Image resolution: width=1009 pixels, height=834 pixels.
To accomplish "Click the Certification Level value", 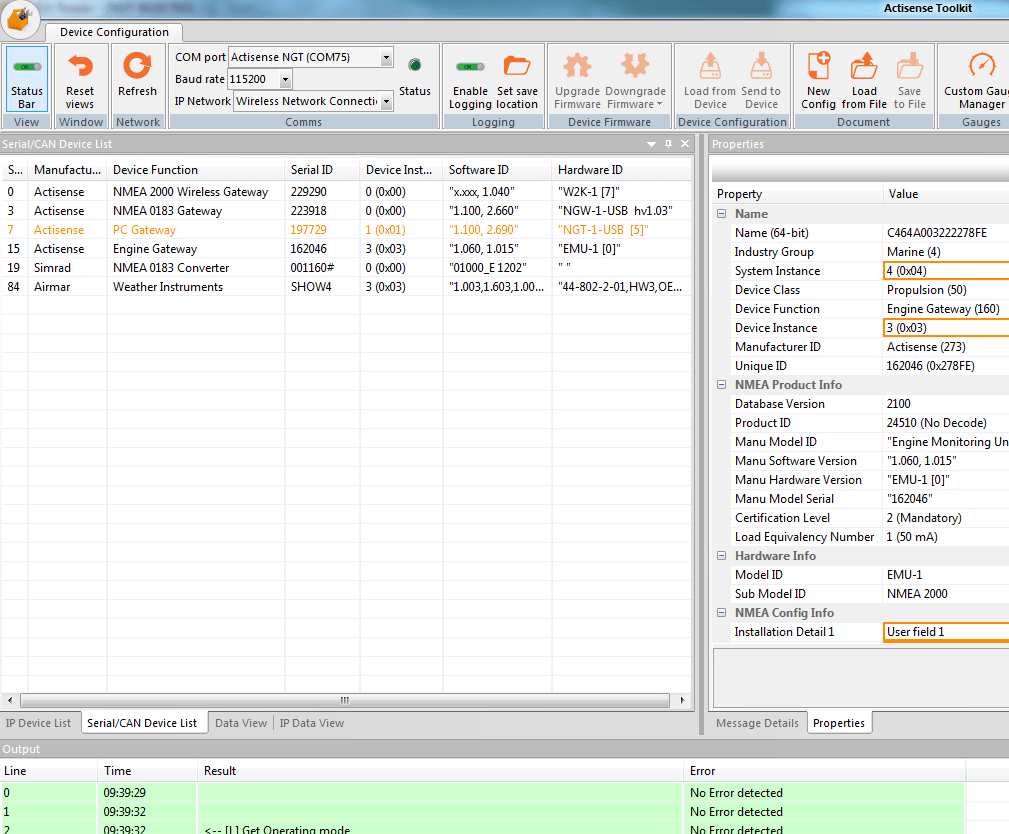I will point(923,518).
